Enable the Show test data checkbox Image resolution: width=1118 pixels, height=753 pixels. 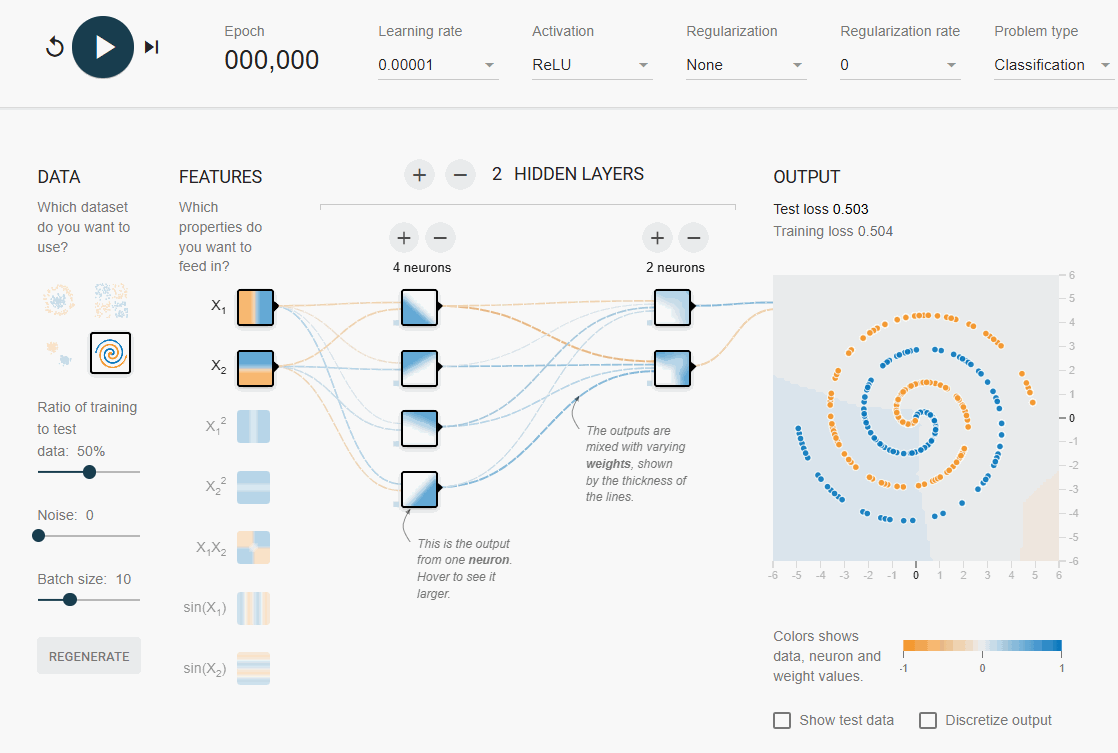(782, 720)
